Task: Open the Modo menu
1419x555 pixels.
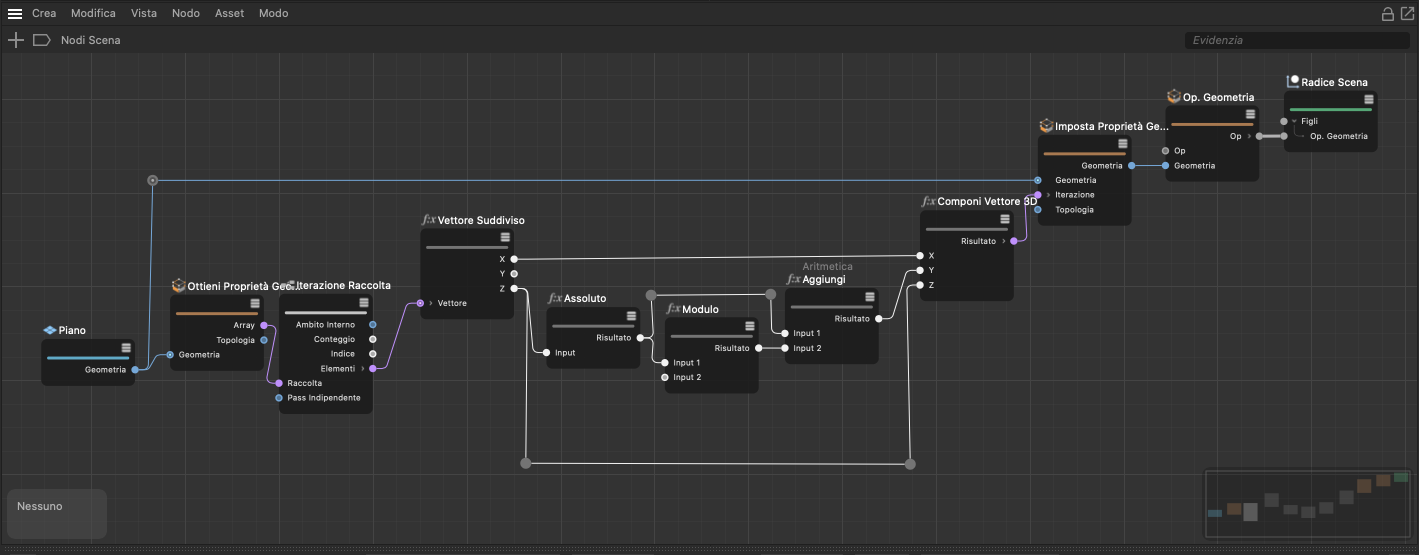Action: tap(273, 13)
